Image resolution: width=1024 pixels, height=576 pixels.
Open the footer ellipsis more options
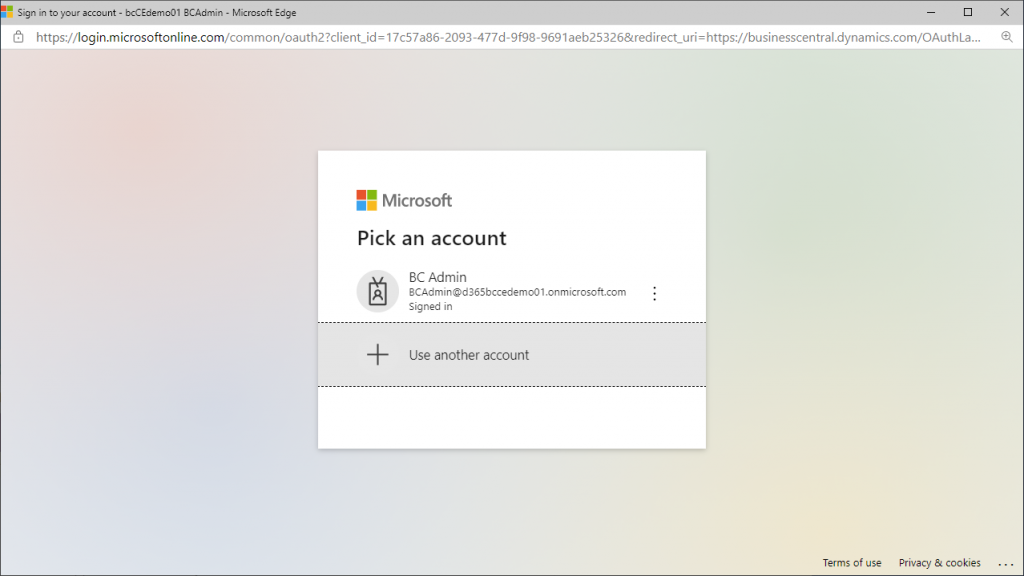[x=1005, y=563]
